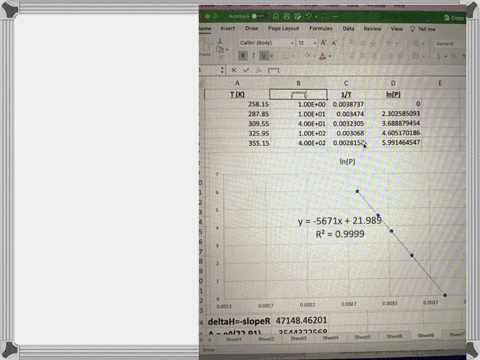Select the deltaH=-slopeR cell
Viewport: 480px width, 360px height.
coord(239,321)
